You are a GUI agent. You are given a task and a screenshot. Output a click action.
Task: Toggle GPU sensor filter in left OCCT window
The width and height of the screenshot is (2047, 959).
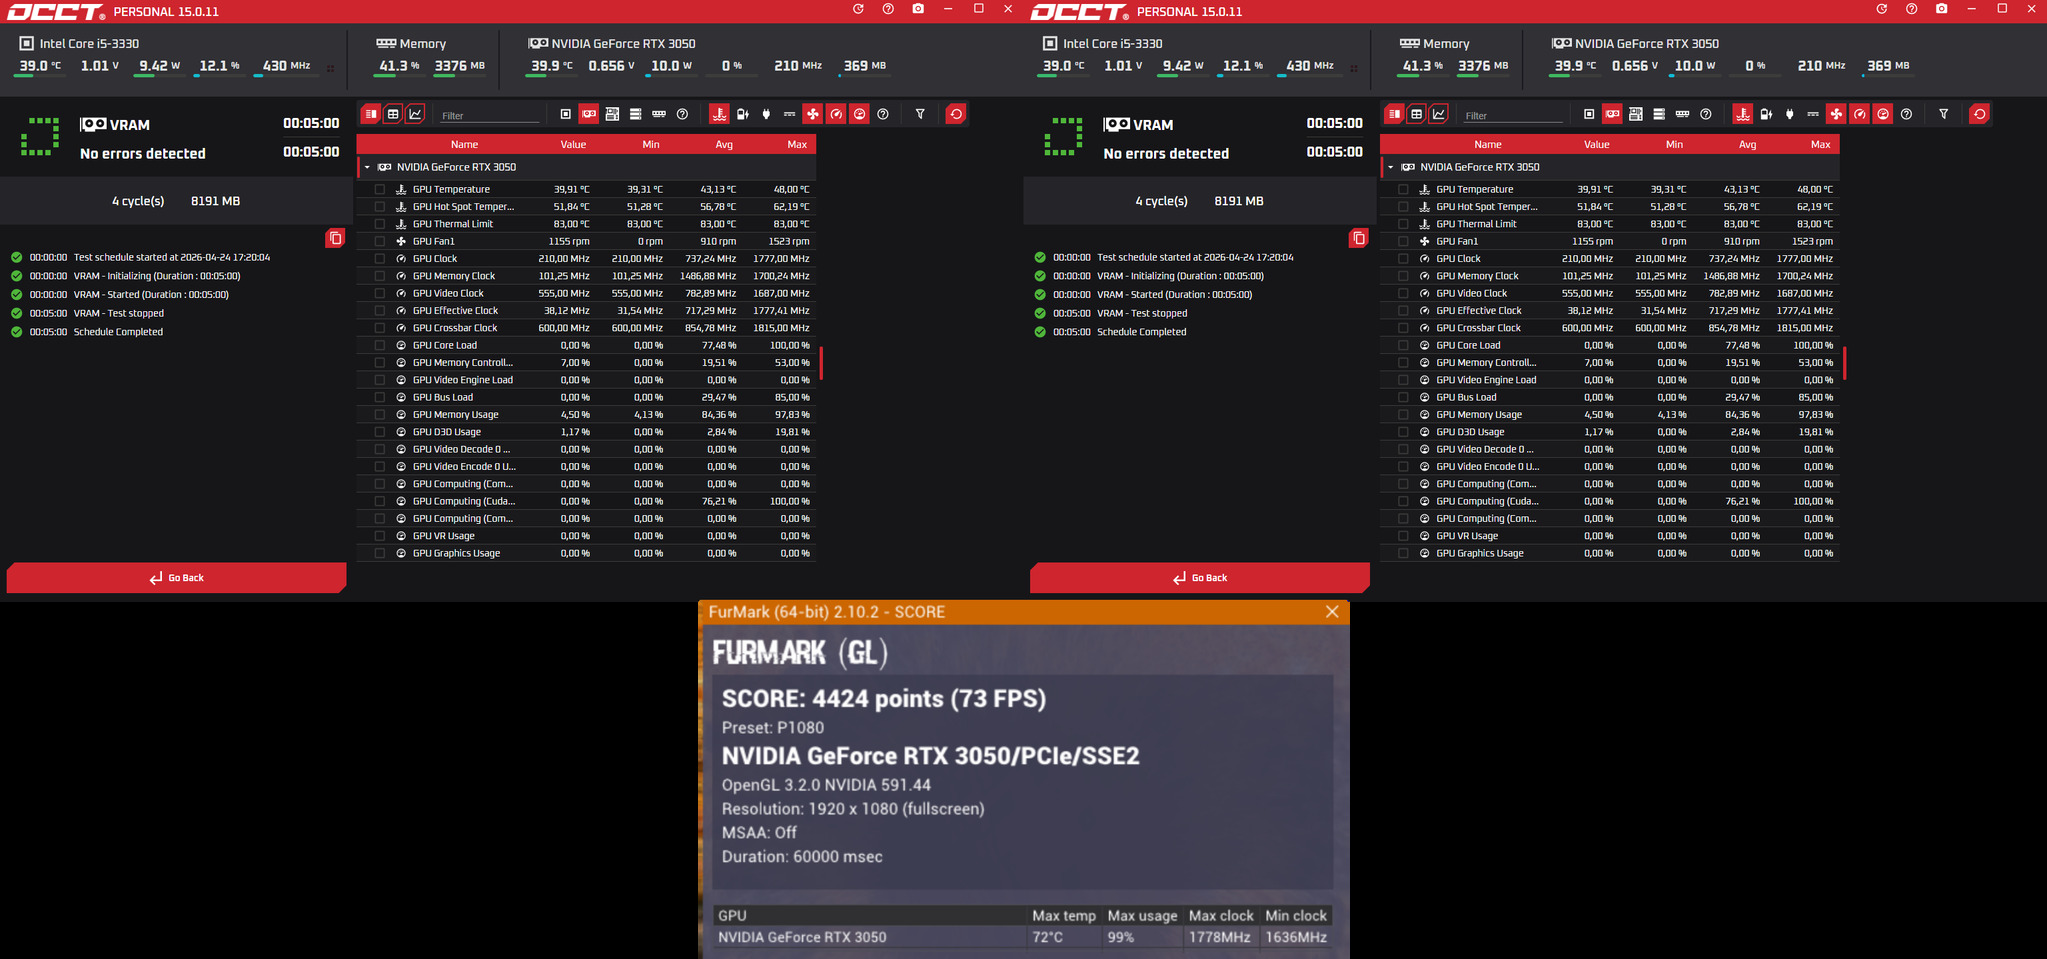point(589,114)
